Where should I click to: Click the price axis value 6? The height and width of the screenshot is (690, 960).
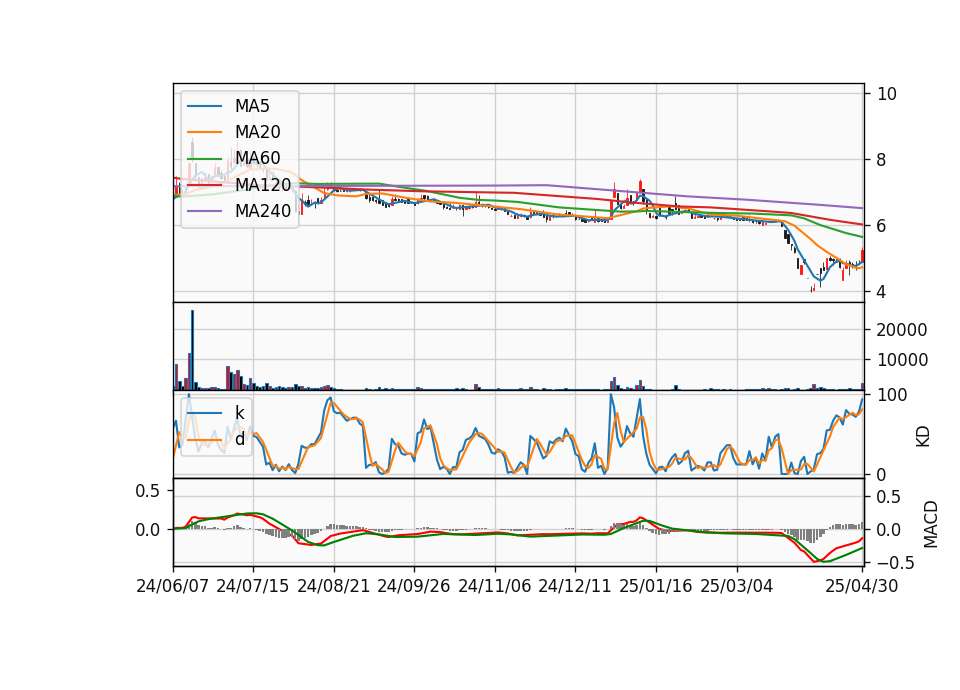(x=882, y=226)
